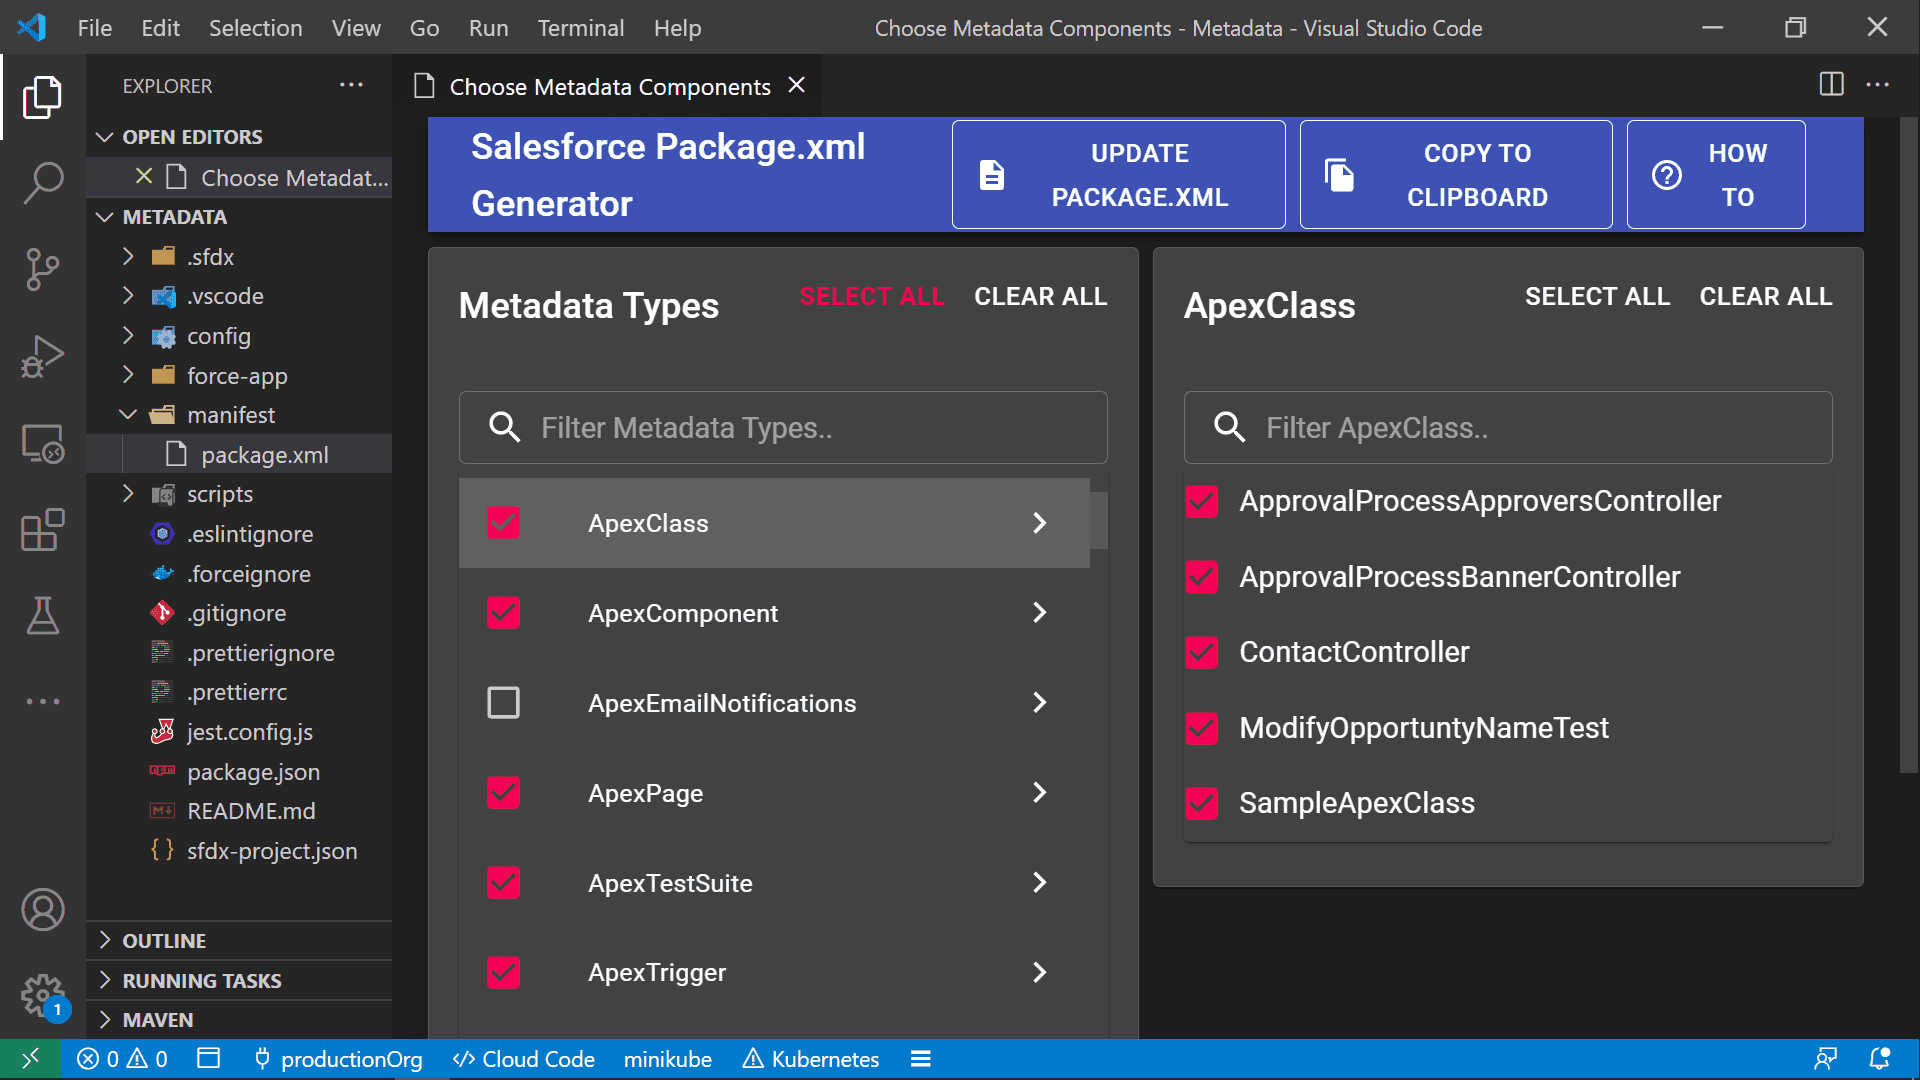This screenshot has height=1080, width=1920.
Task: Clear all ApexClass selections
Action: click(1765, 297)
